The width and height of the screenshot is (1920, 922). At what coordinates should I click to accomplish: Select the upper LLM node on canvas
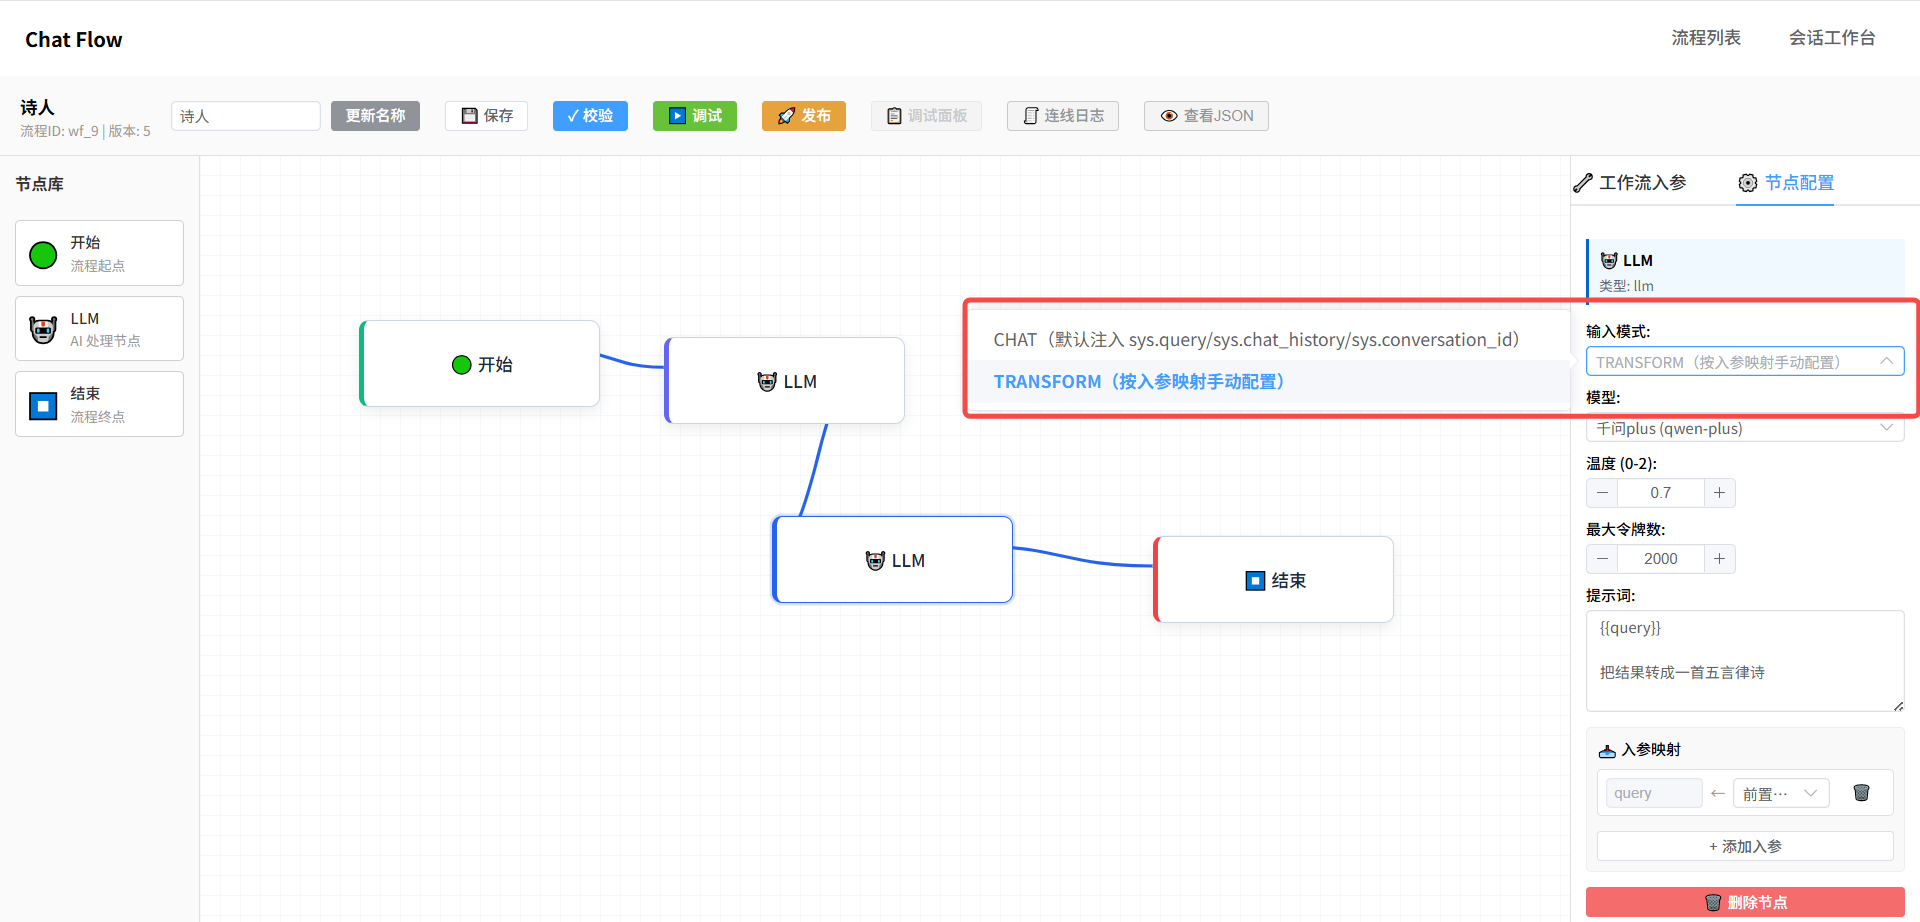[785, 381]
